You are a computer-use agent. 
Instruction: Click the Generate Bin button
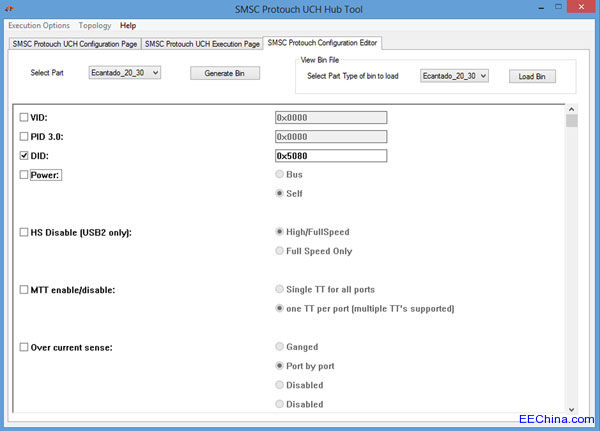pyautogui.click(x=225, y=73)
